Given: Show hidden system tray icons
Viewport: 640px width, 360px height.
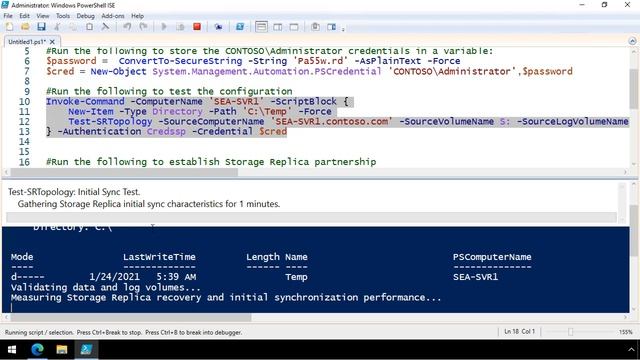Looking at the screenshot, I should click(x=631, y=350).
